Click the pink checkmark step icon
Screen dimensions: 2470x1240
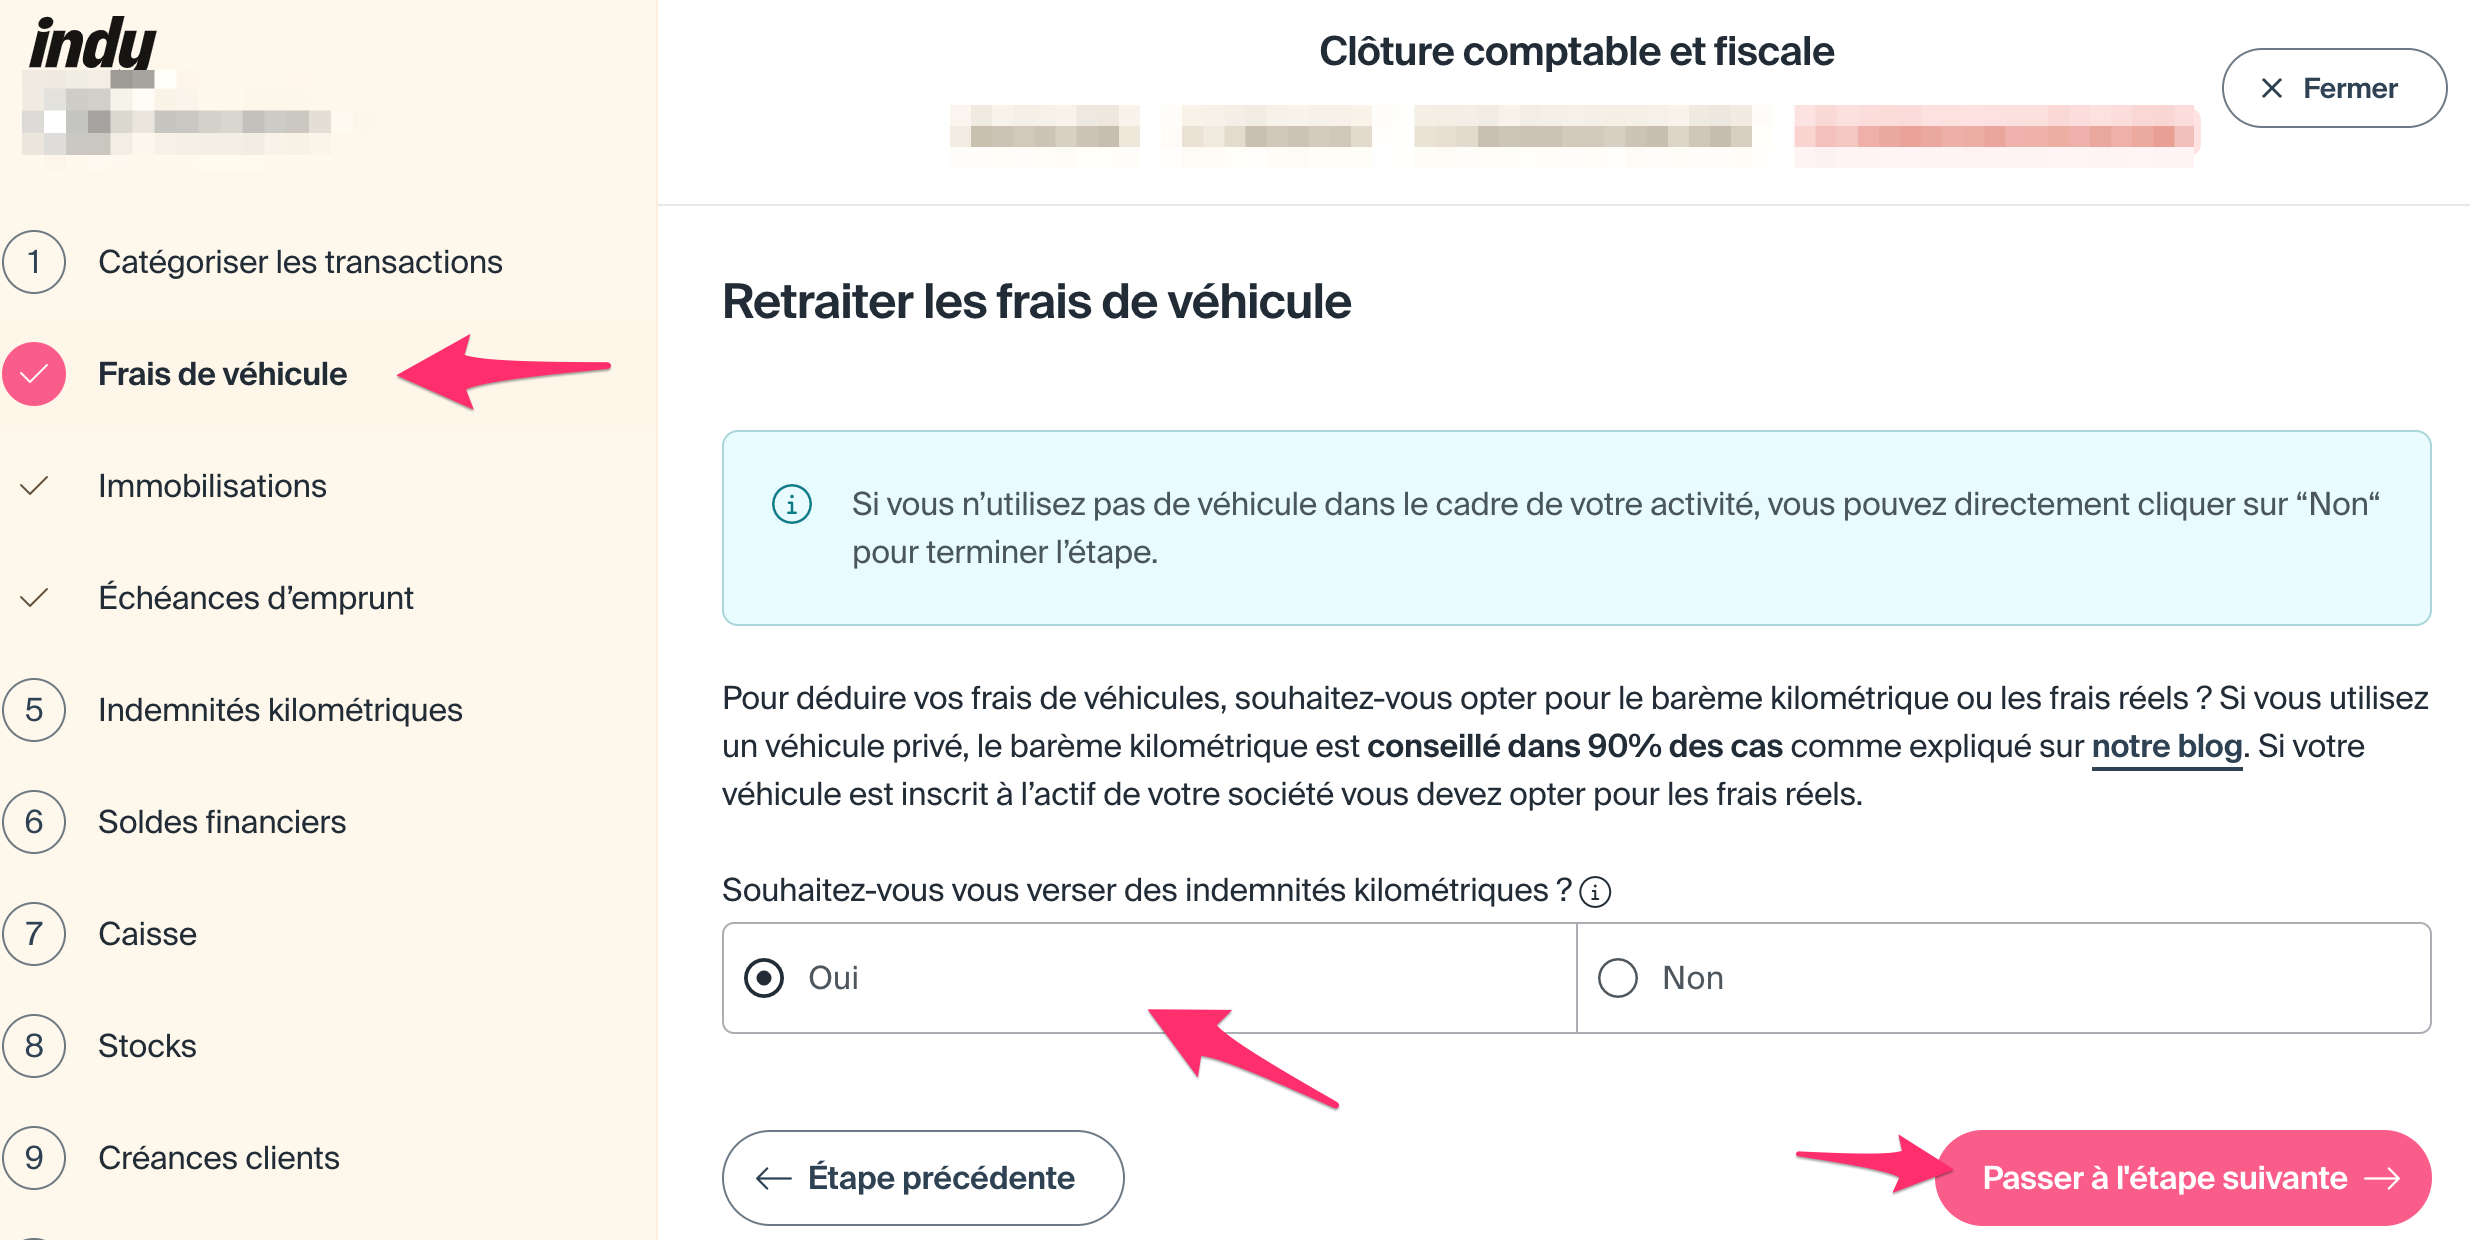pos(34,374)
